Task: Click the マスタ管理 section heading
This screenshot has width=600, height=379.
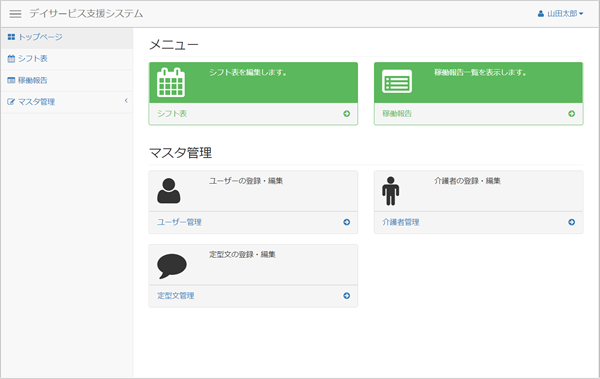Action: pos(180,153)
